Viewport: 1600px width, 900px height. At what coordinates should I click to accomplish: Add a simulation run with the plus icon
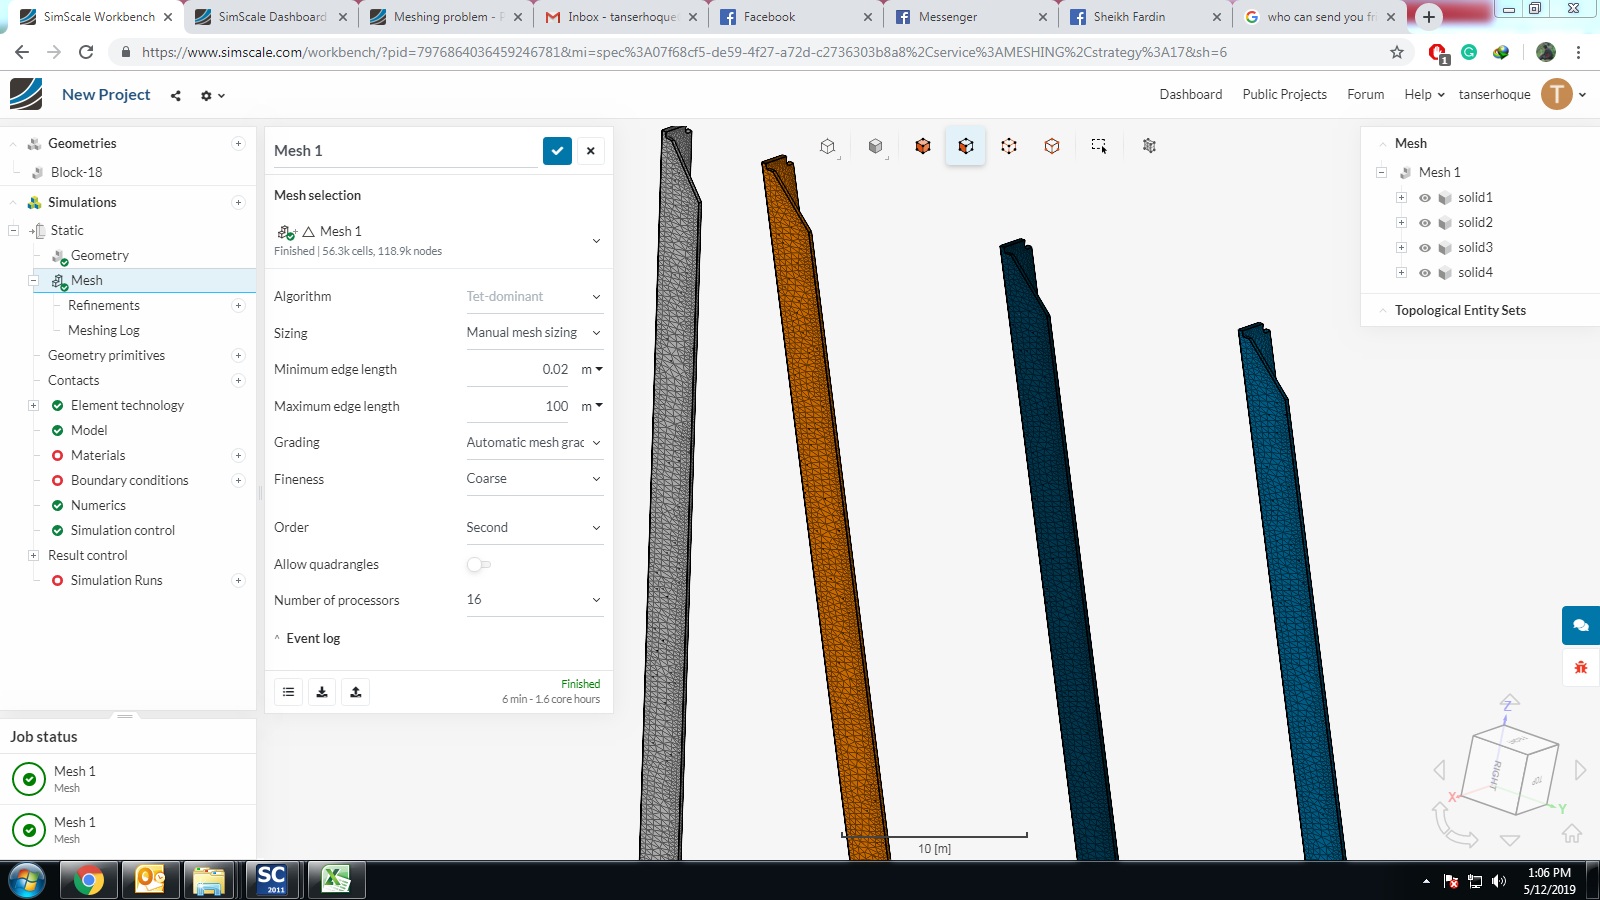click(238, 581)
